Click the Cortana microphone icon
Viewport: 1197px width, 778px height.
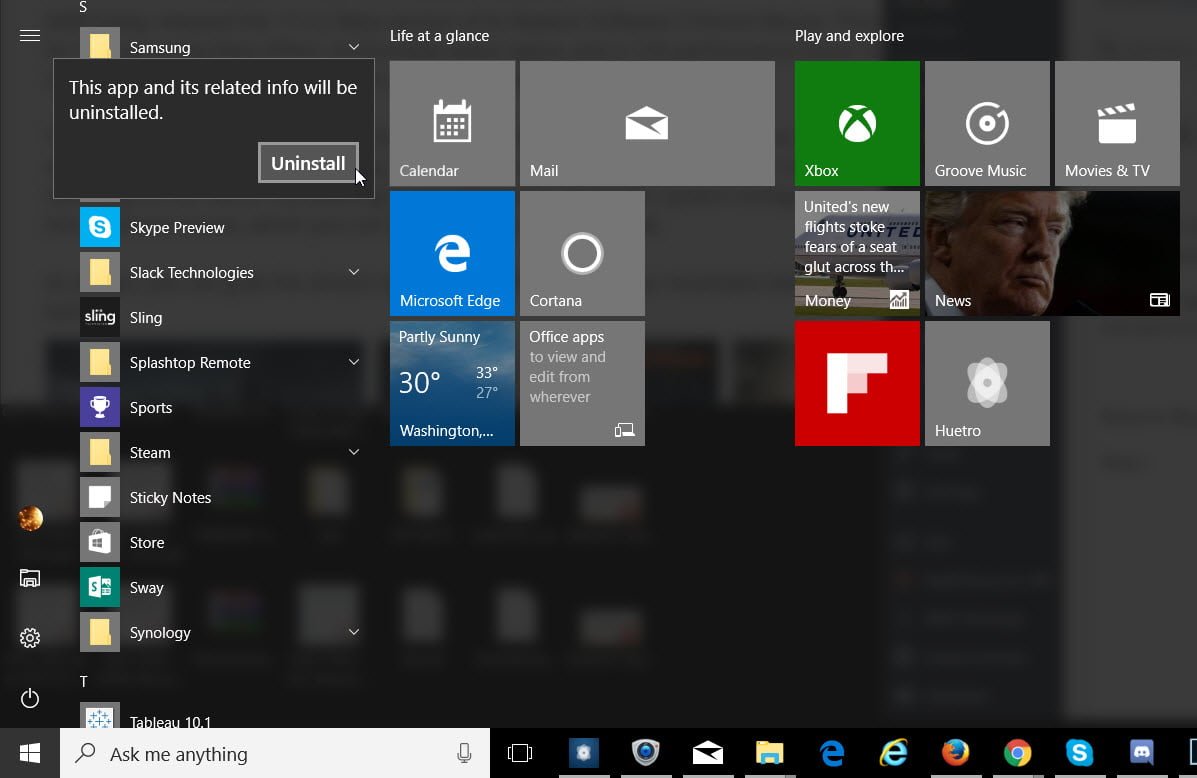click(463, 754)
